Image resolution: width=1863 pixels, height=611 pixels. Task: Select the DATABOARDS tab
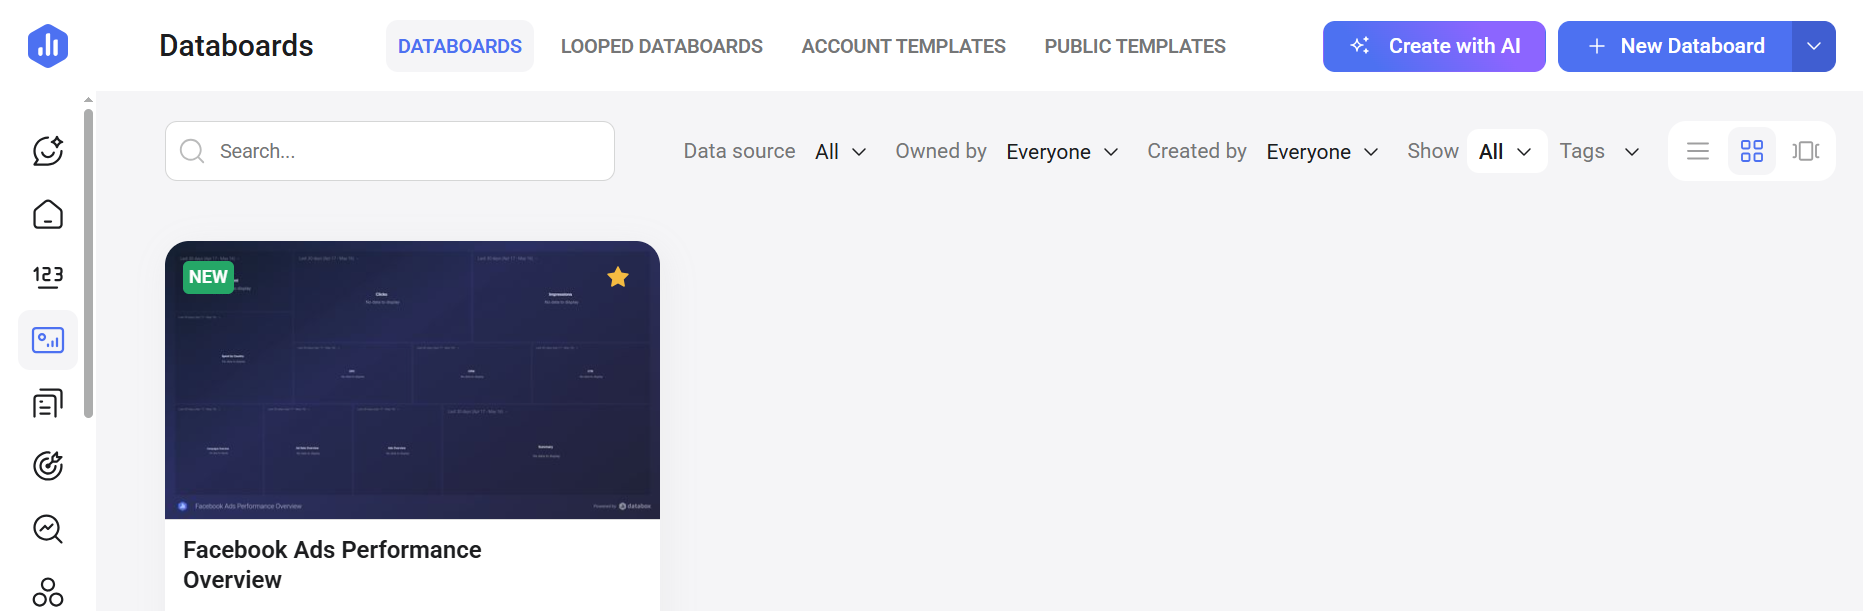(460, 46)
